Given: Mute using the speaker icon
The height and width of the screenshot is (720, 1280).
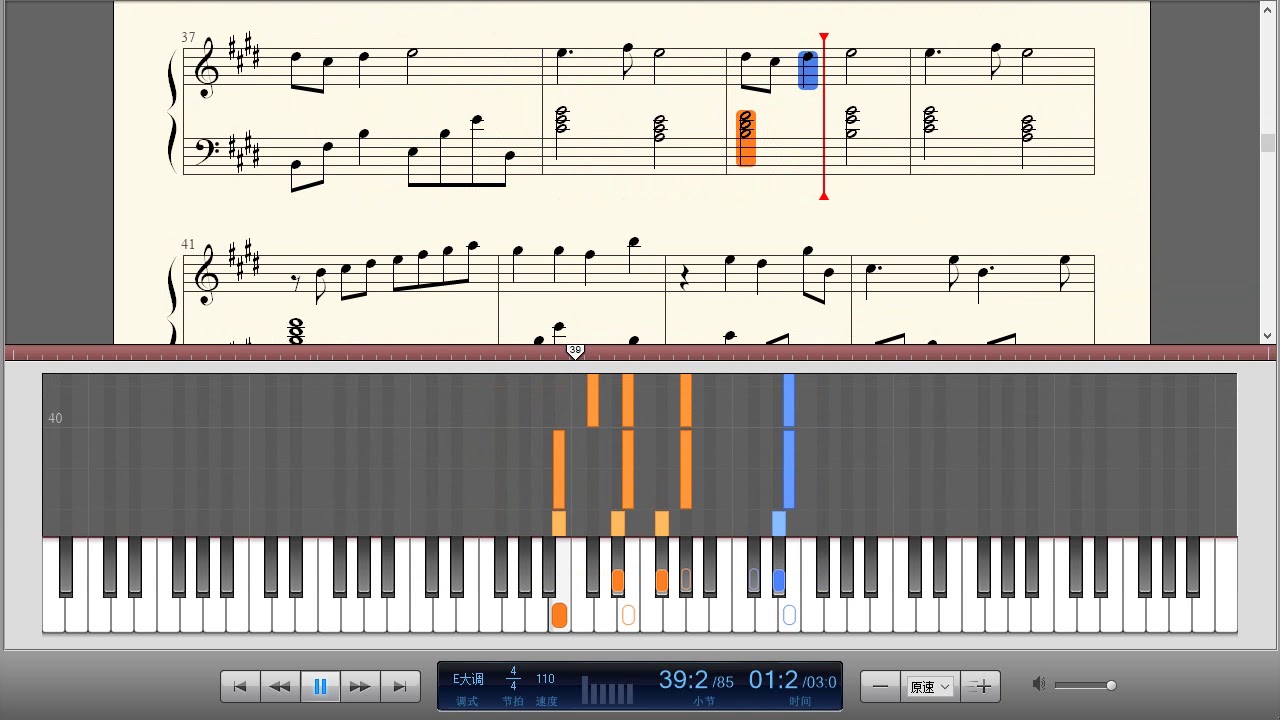Looking at the screenshot, I should pyautogui.click(x=1039, y=685).
